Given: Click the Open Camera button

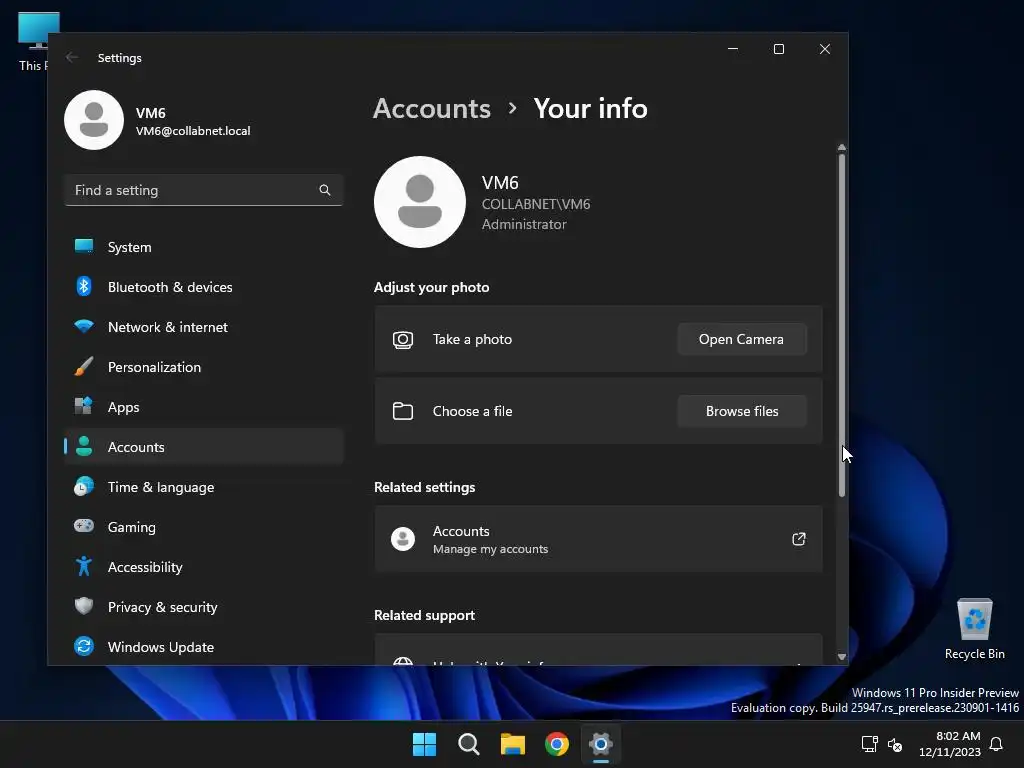Looking at the screenshot, I should (741, 339).
